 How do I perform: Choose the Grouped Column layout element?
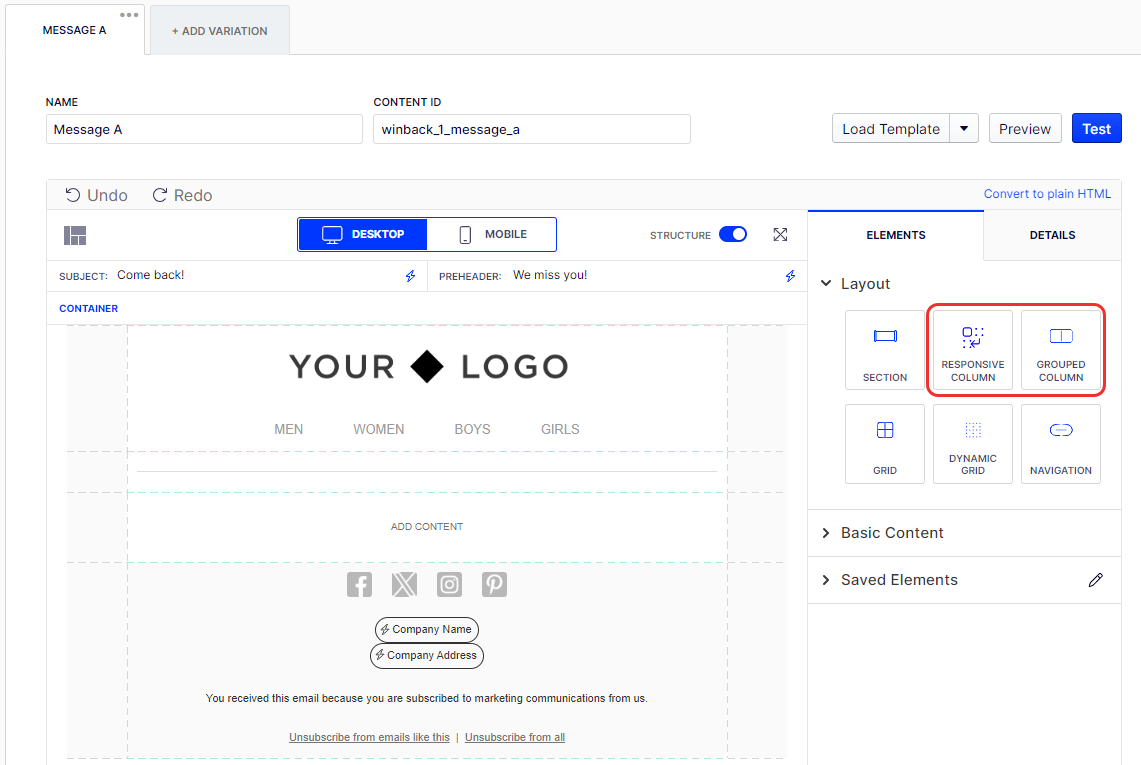click(1060, 349)
